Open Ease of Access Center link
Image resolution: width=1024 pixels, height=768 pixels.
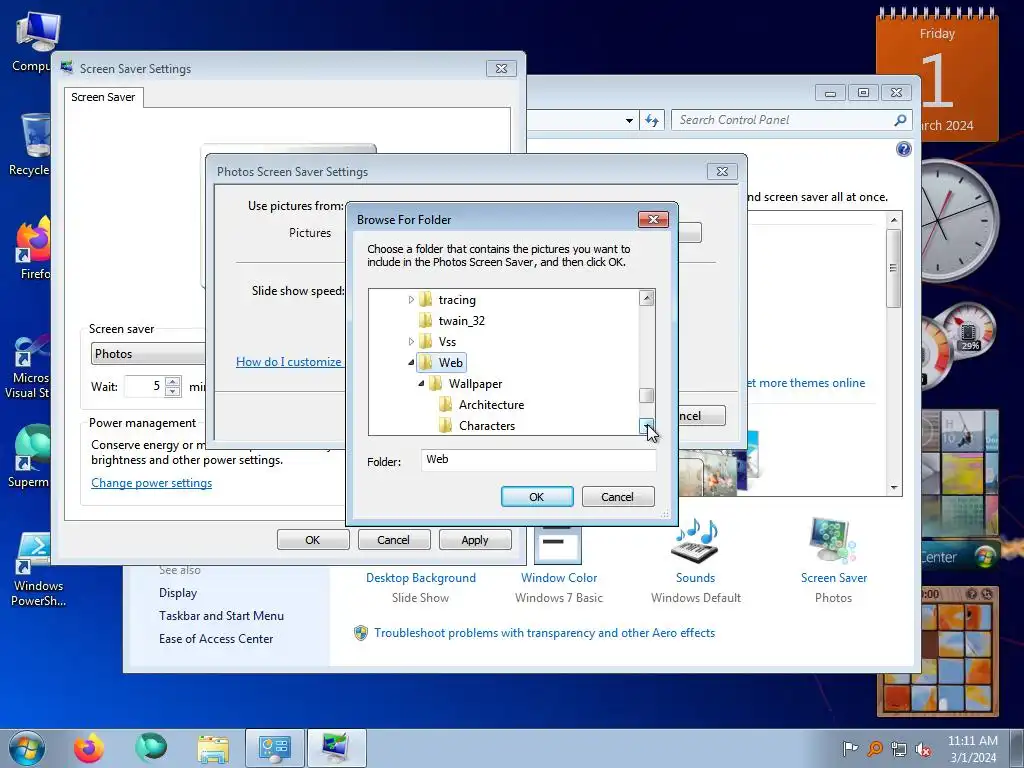(x=216, y=639)
